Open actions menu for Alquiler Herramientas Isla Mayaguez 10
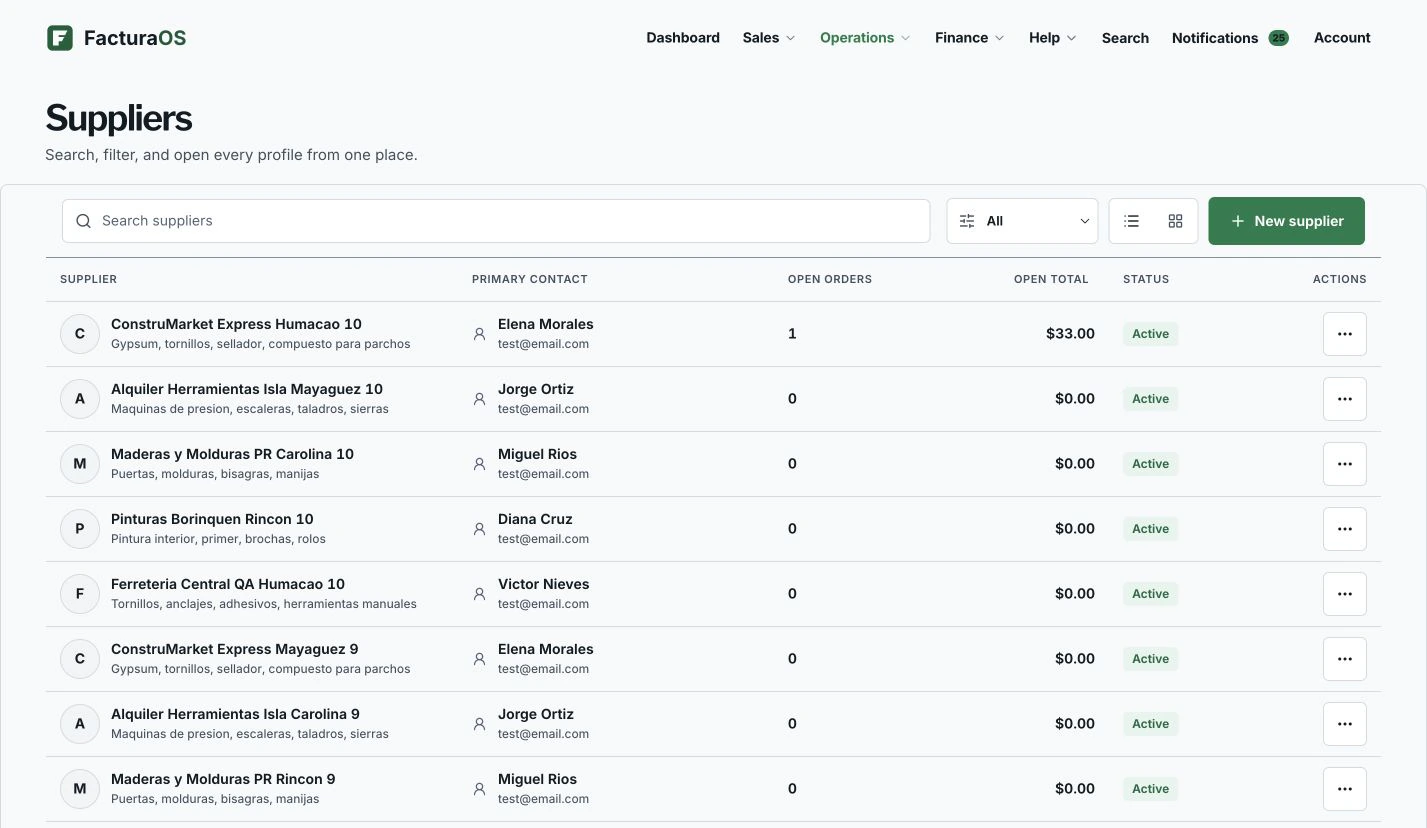 (1344, 399)
